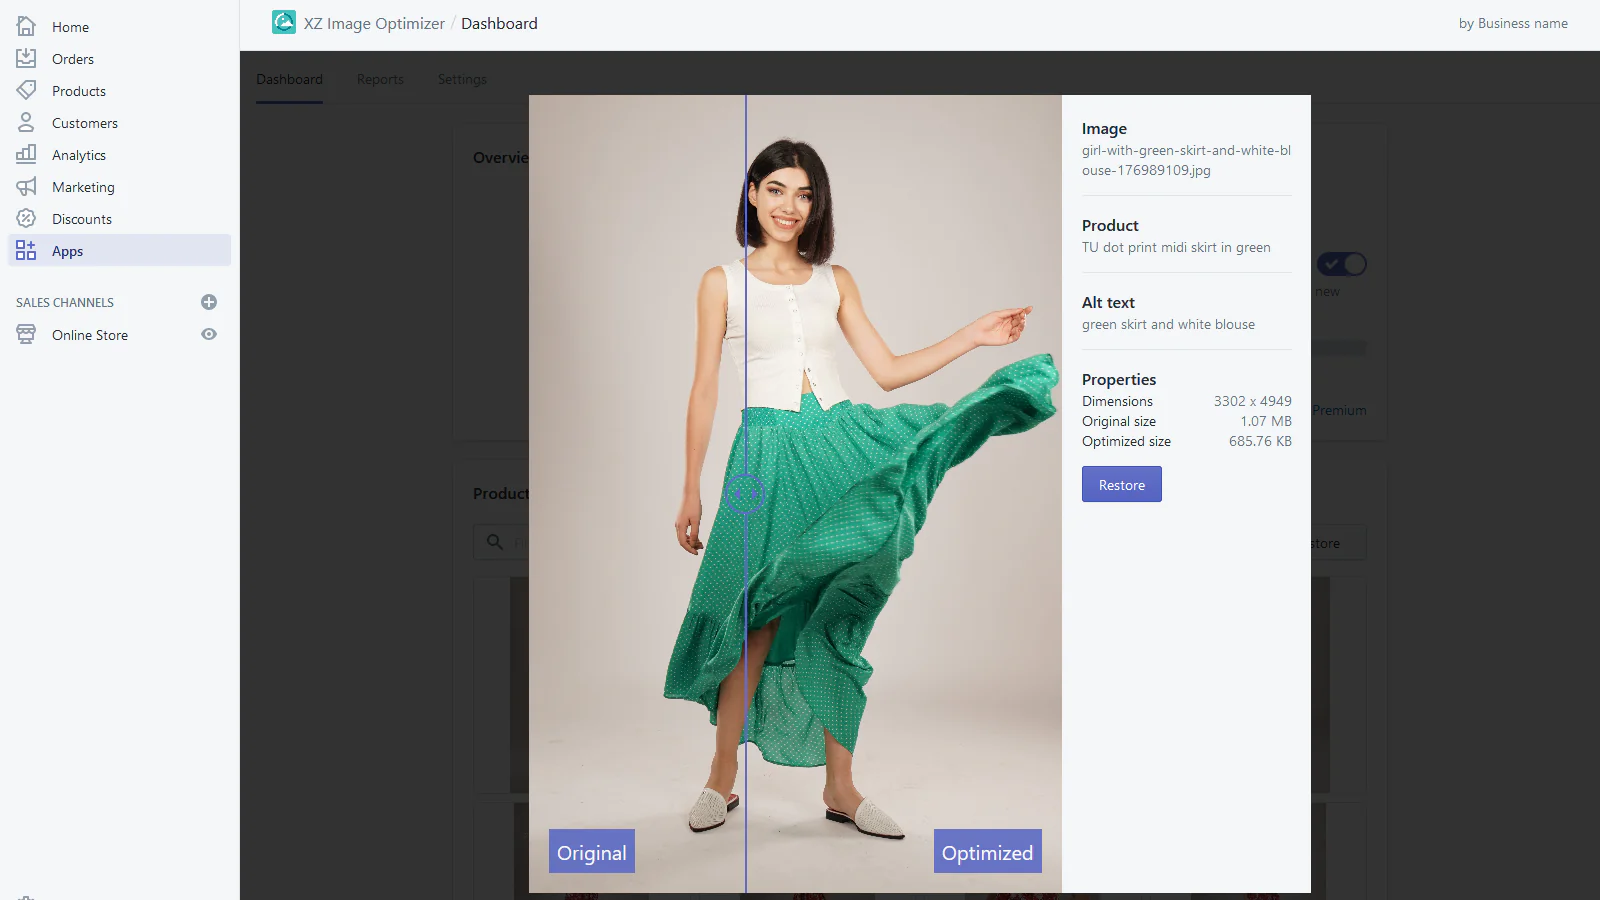Switch to the Reports tab
The width and height of the screenshot is (1600, 900).
click(380, 80)
